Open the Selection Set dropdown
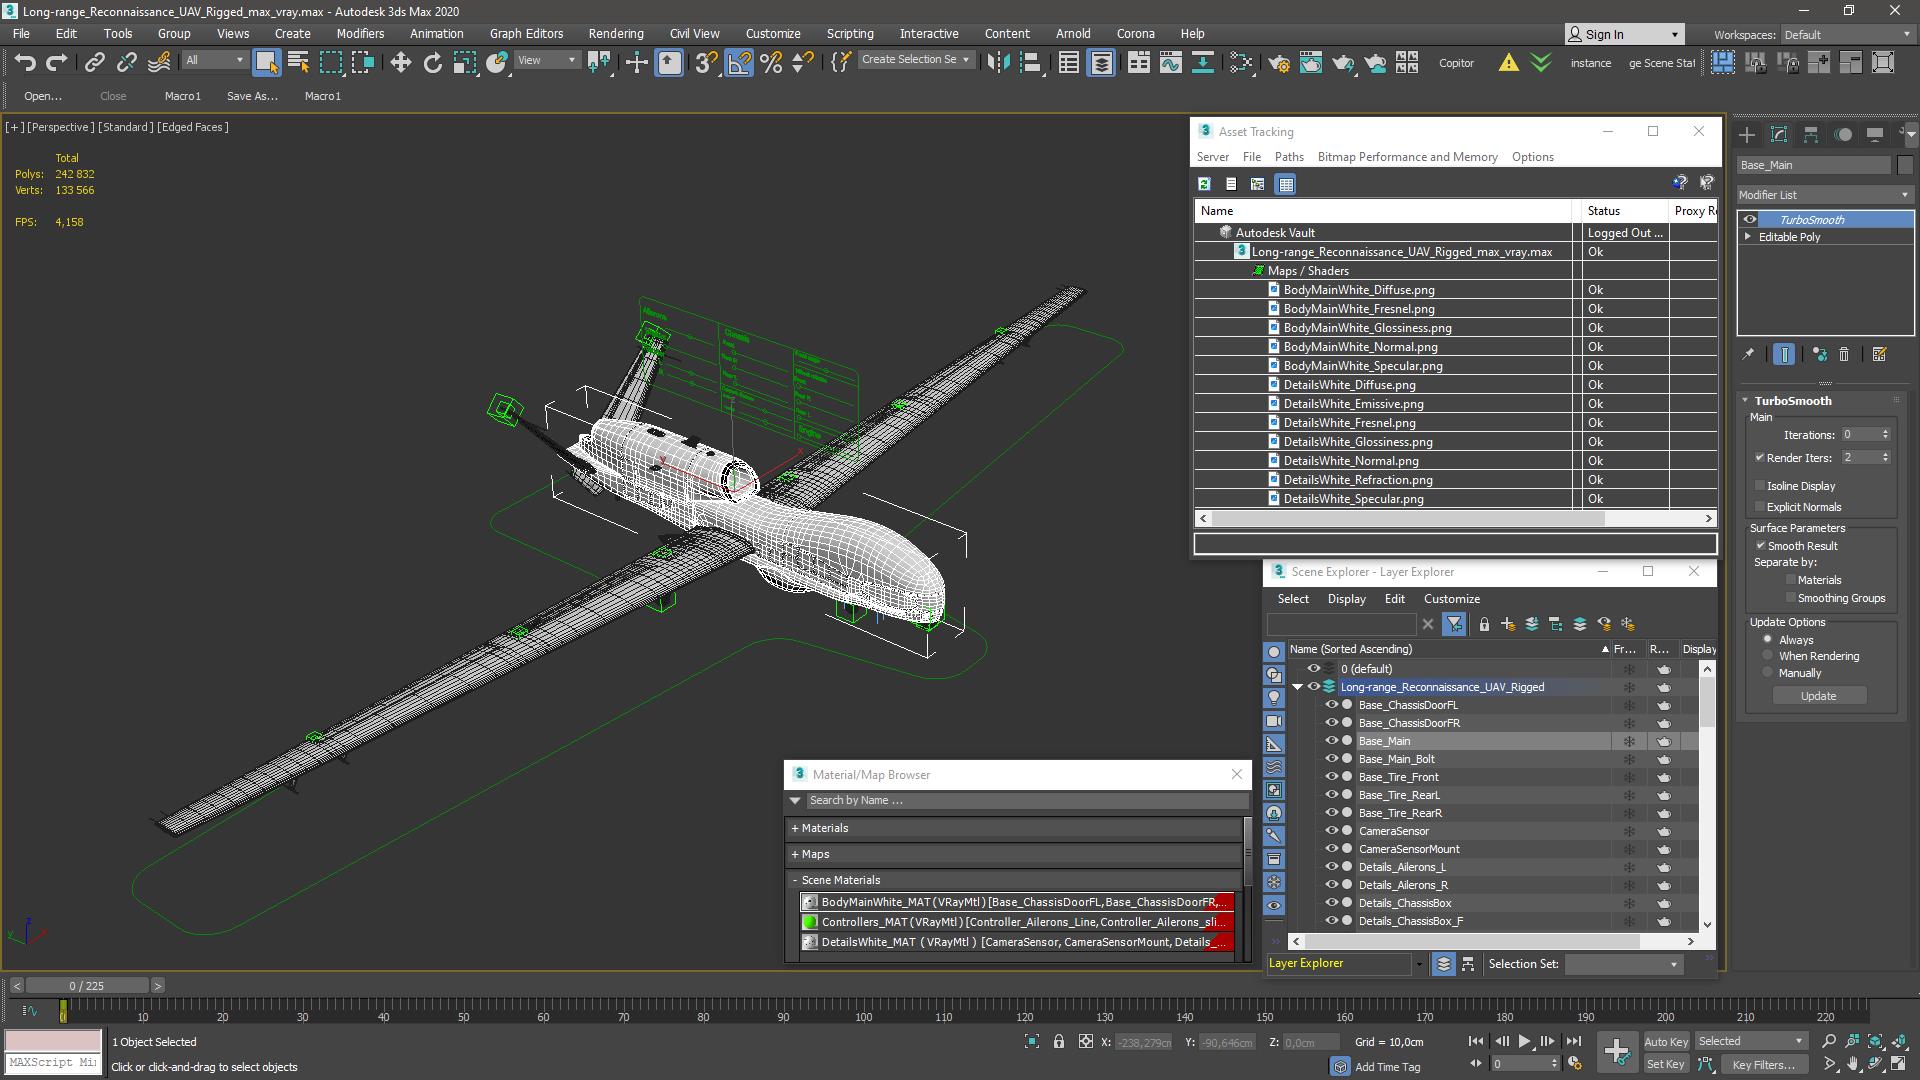The image size is (1920, 1080). point(1622,964)
